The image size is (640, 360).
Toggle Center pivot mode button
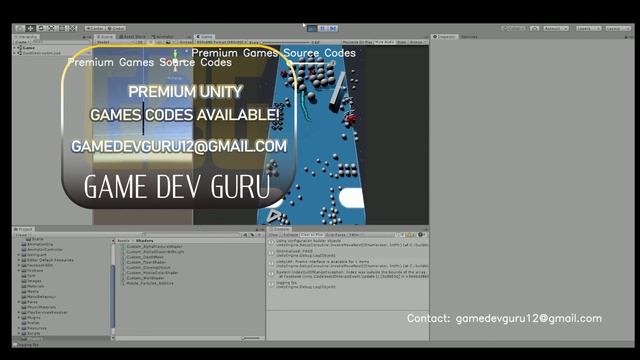[x=95, y=29]
